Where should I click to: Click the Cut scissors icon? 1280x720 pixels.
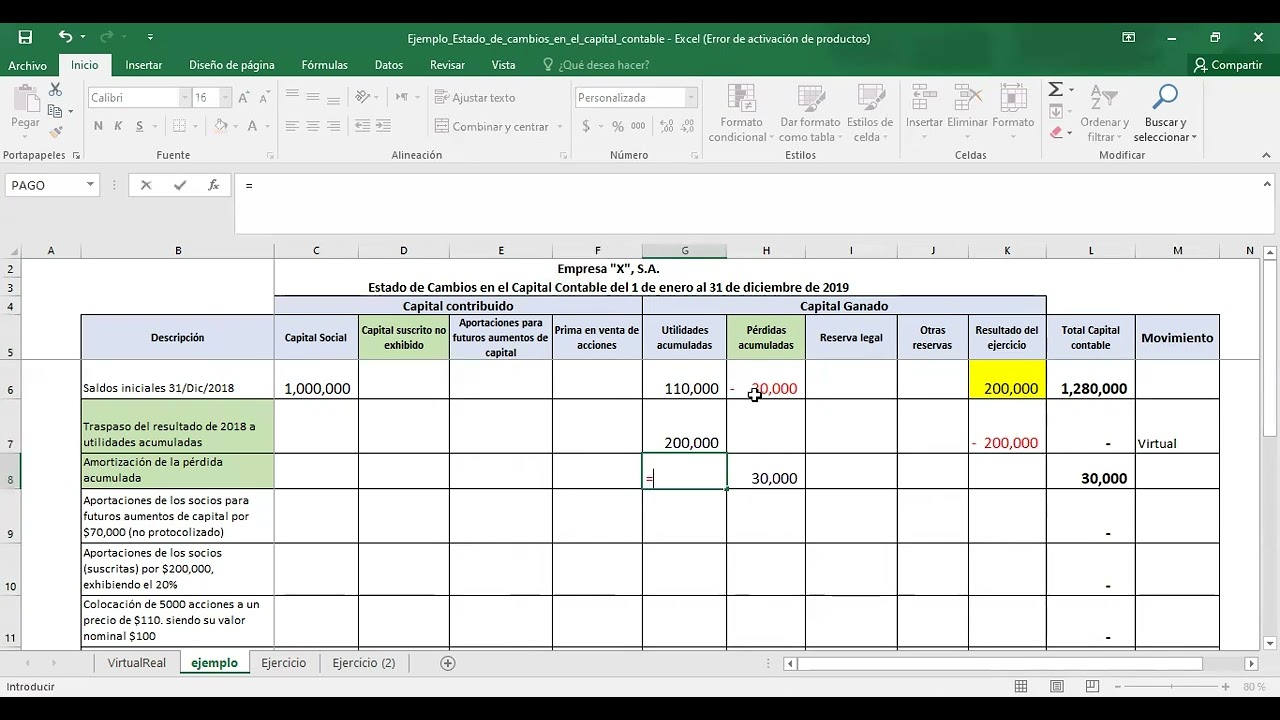[x=55, y=91]
